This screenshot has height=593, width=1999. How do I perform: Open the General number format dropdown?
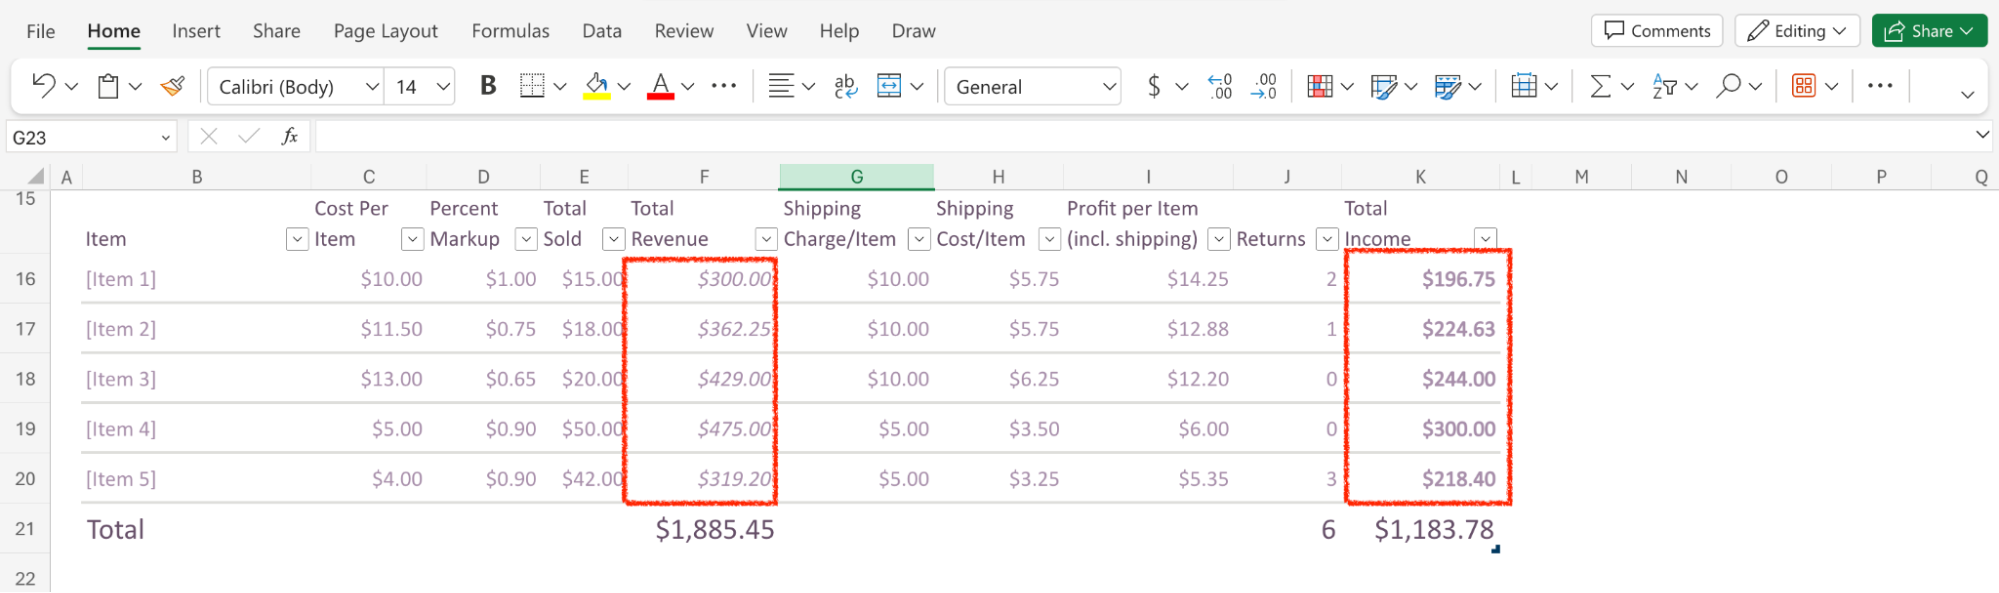coord(1108,87)
